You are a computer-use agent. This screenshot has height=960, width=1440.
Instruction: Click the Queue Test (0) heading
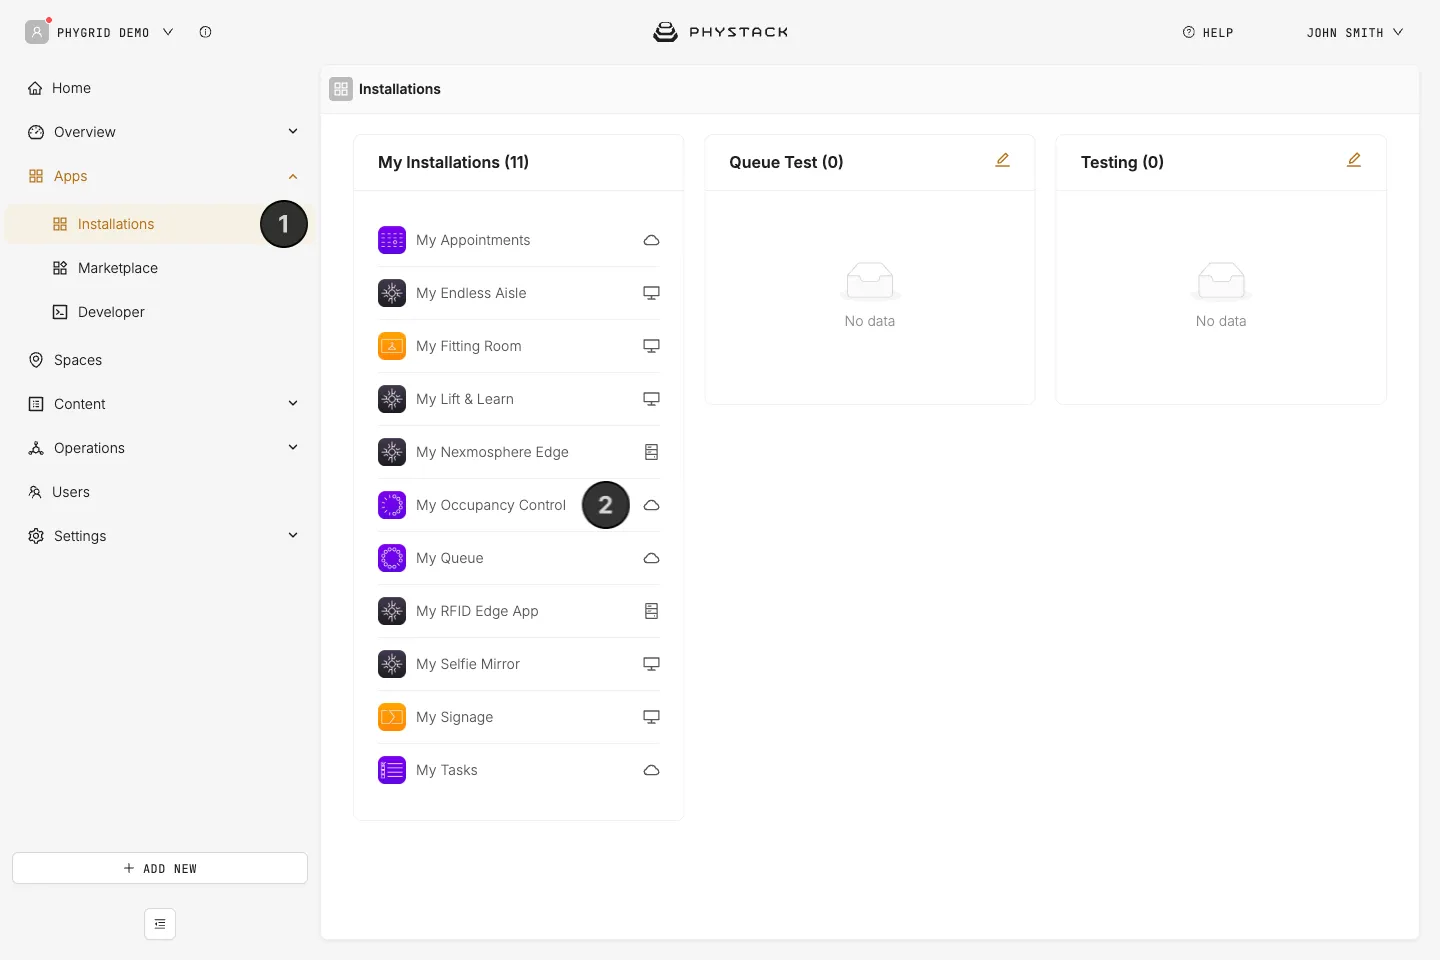coord(786,162)
